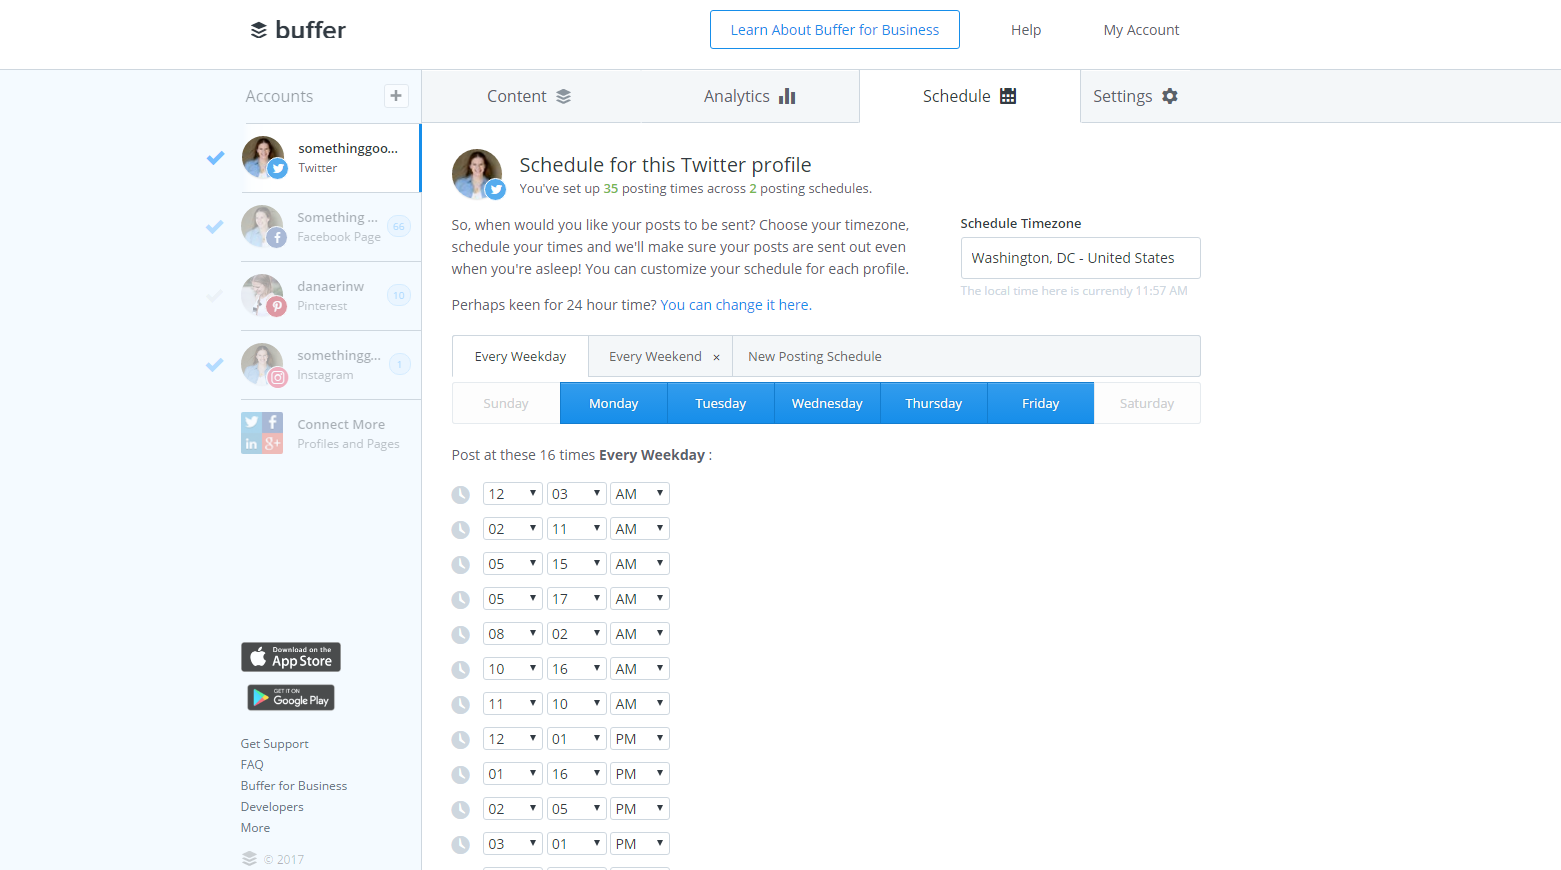
Task: Click the Analytics bar chart icon
Action: (x=787, y=96)
